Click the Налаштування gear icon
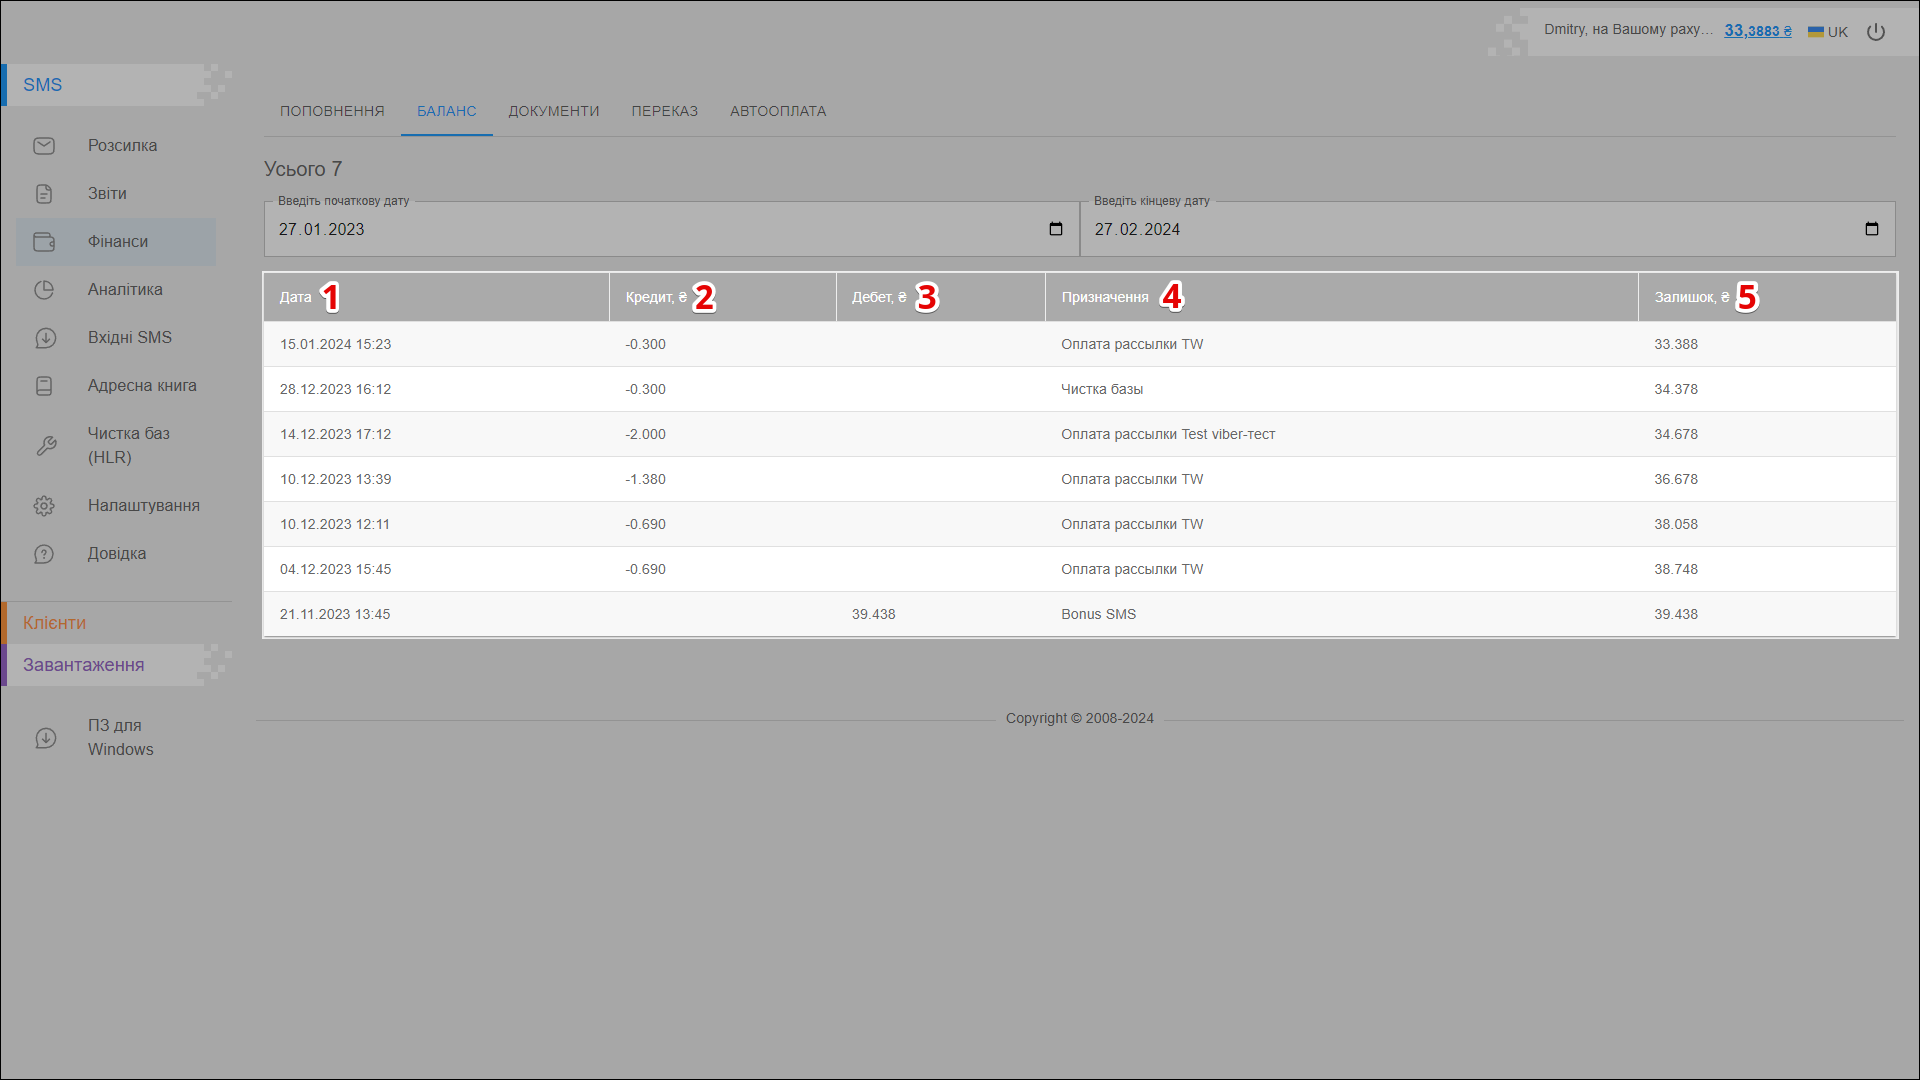 (x=44, y=506)
